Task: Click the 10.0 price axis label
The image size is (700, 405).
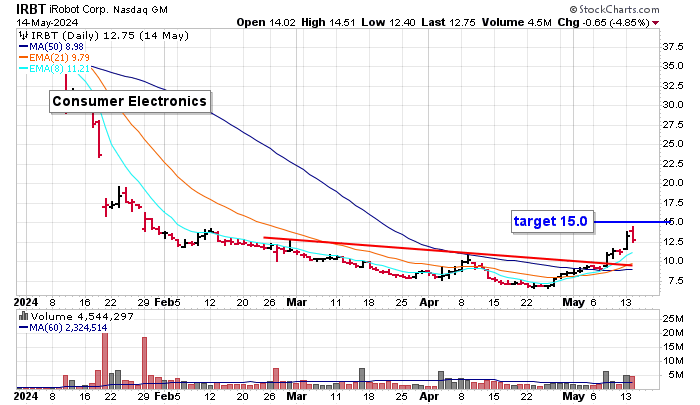Action: (x=673, y=261)
